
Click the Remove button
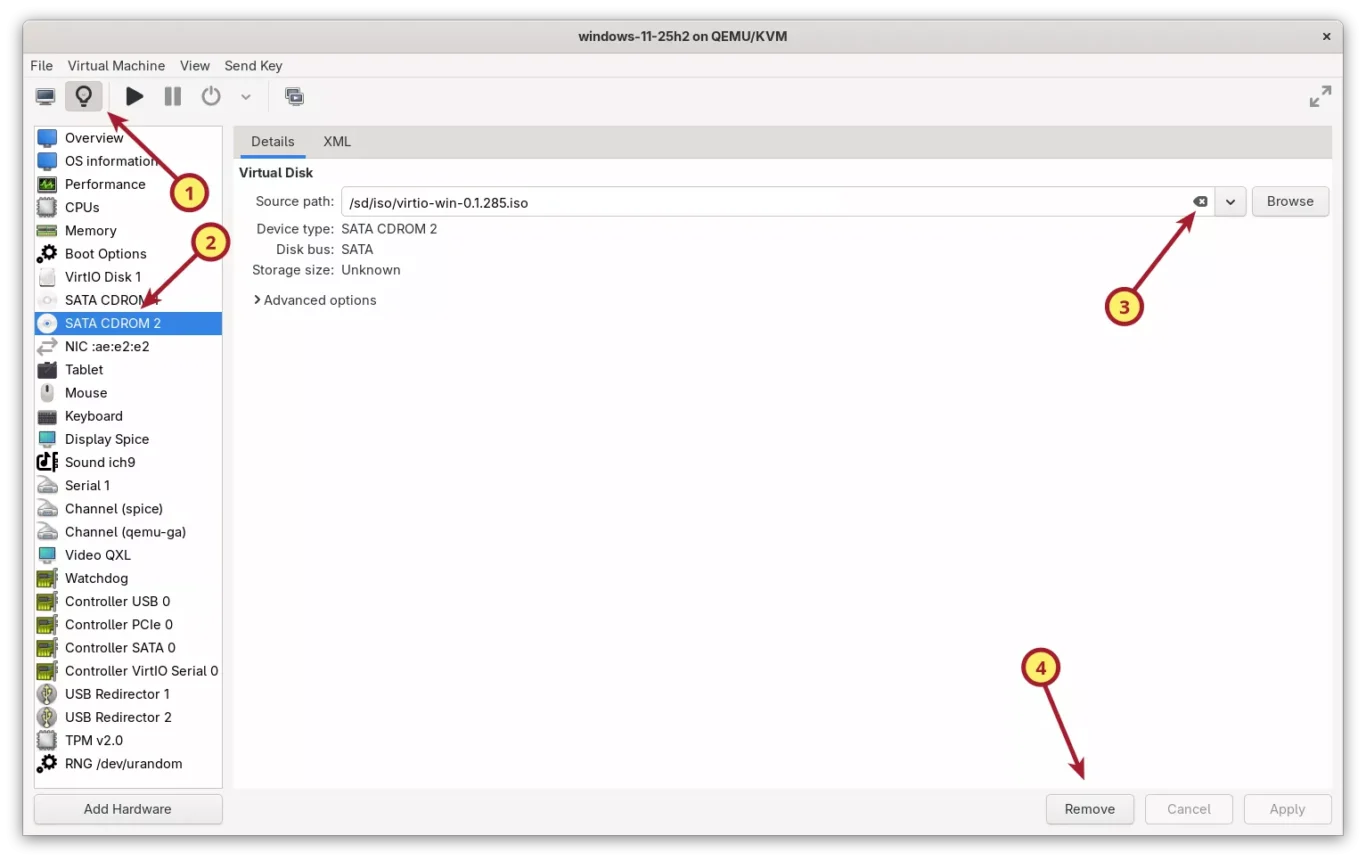(x=1090, y=809)
